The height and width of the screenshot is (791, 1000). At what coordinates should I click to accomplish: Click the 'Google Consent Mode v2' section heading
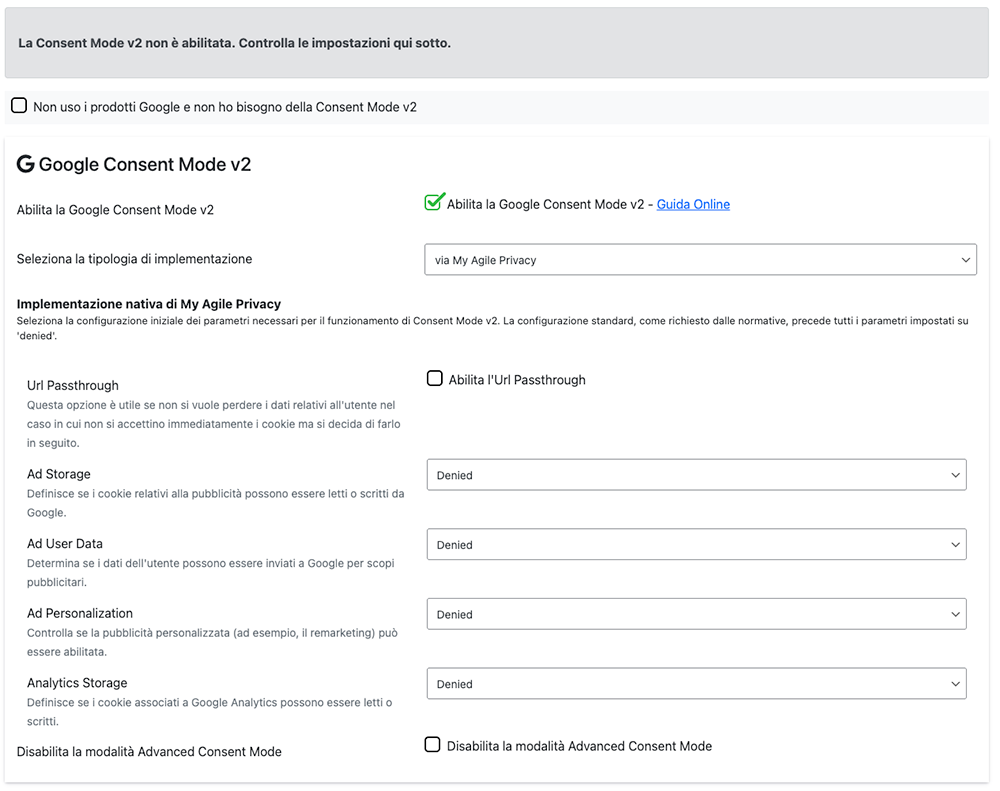point(145,165)
